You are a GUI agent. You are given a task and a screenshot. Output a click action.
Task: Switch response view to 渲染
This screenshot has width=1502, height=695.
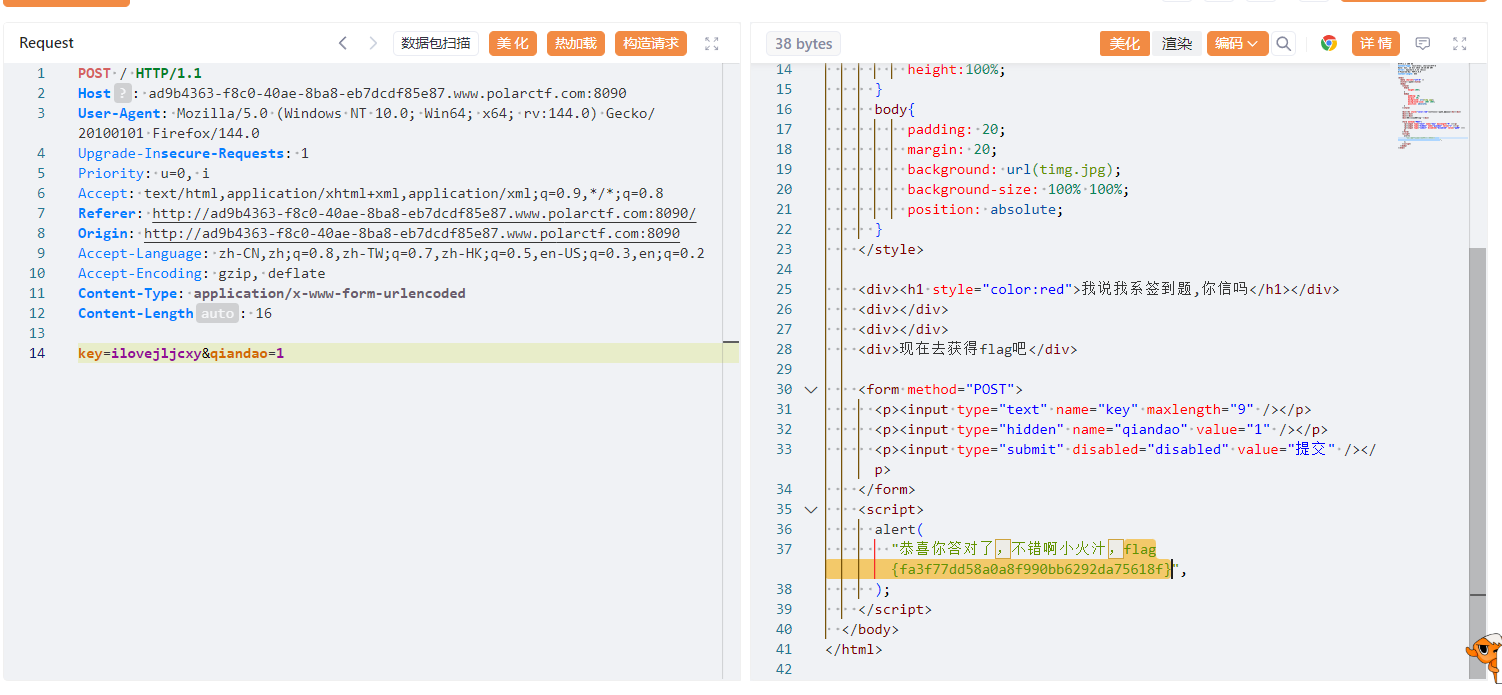(x=1177, y=43)
